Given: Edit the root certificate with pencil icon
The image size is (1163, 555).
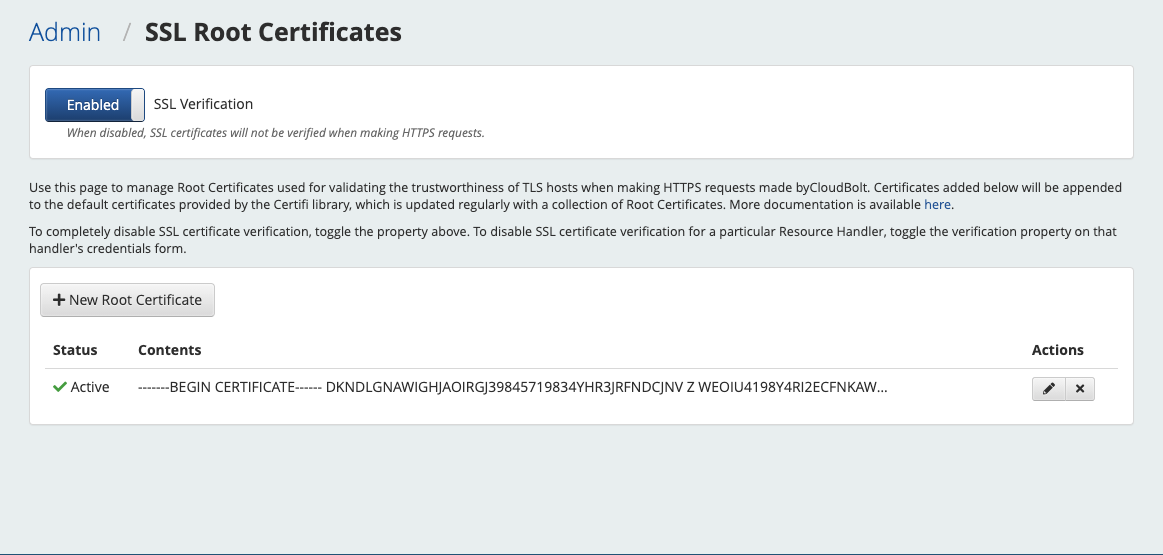Looking at the screenshot, I should pyautogui.click(x=1049, y=389).
